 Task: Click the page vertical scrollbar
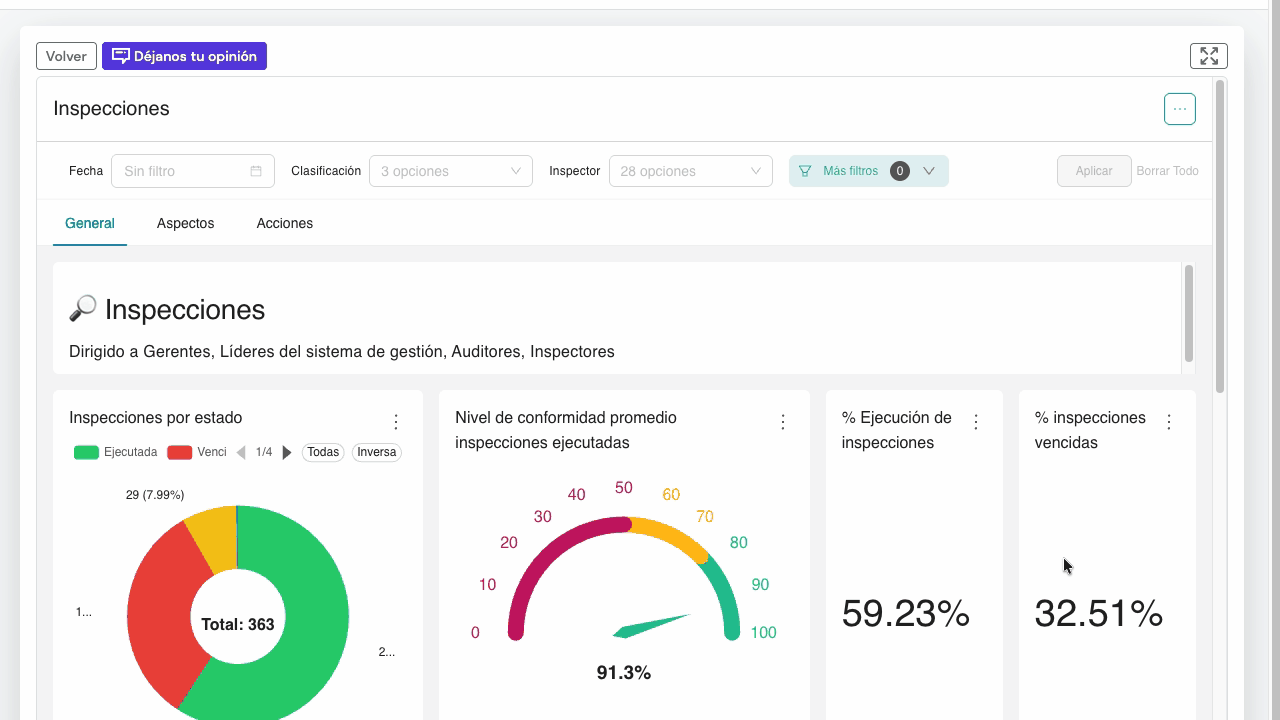click(1220, 237)
